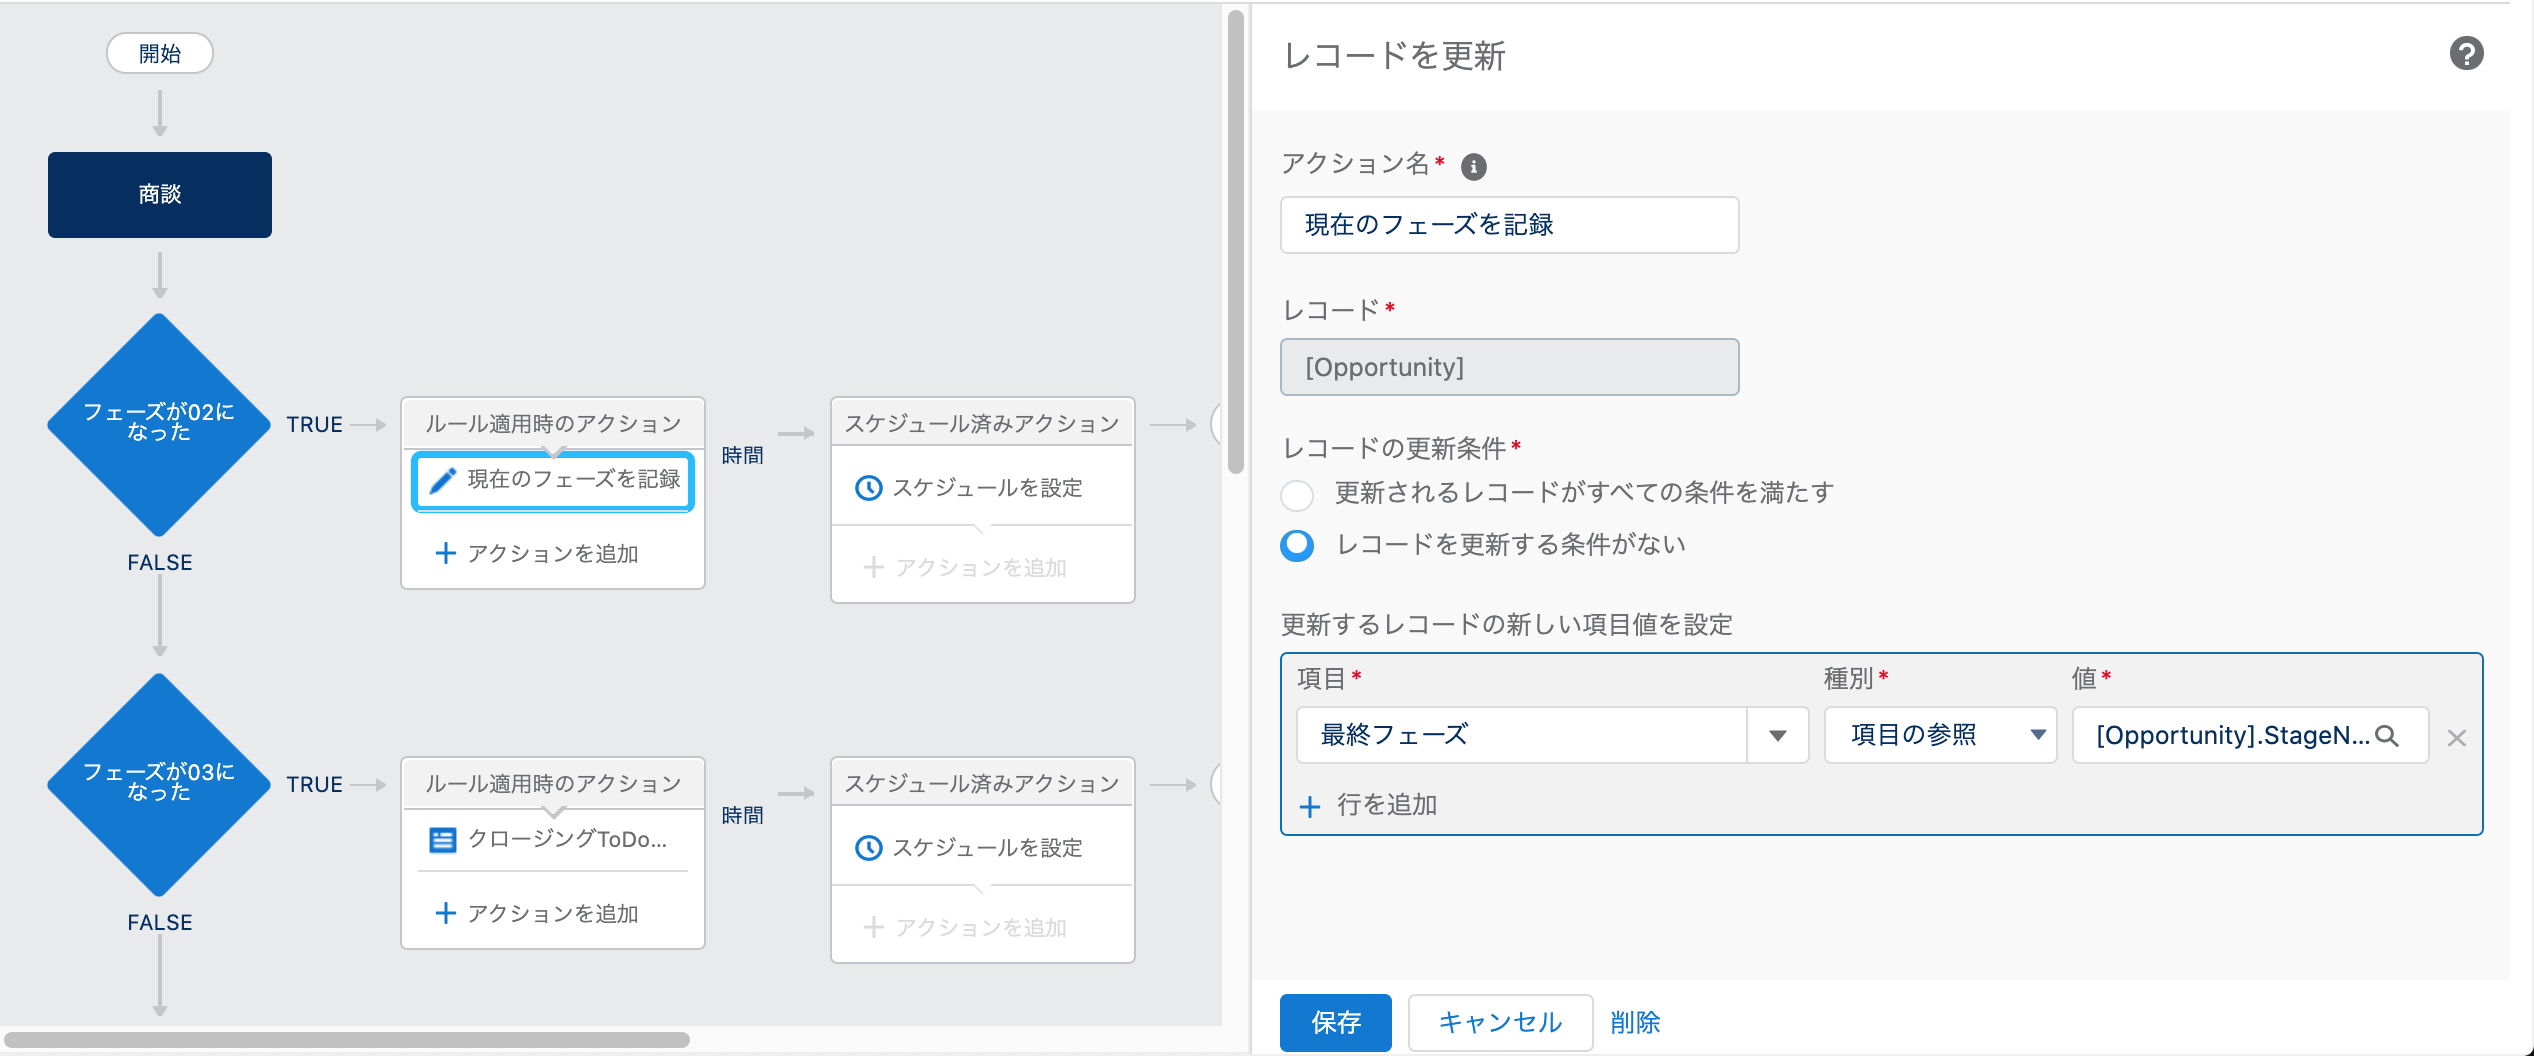
Task: Click the 保存 button
Action: point(1335,1023)
